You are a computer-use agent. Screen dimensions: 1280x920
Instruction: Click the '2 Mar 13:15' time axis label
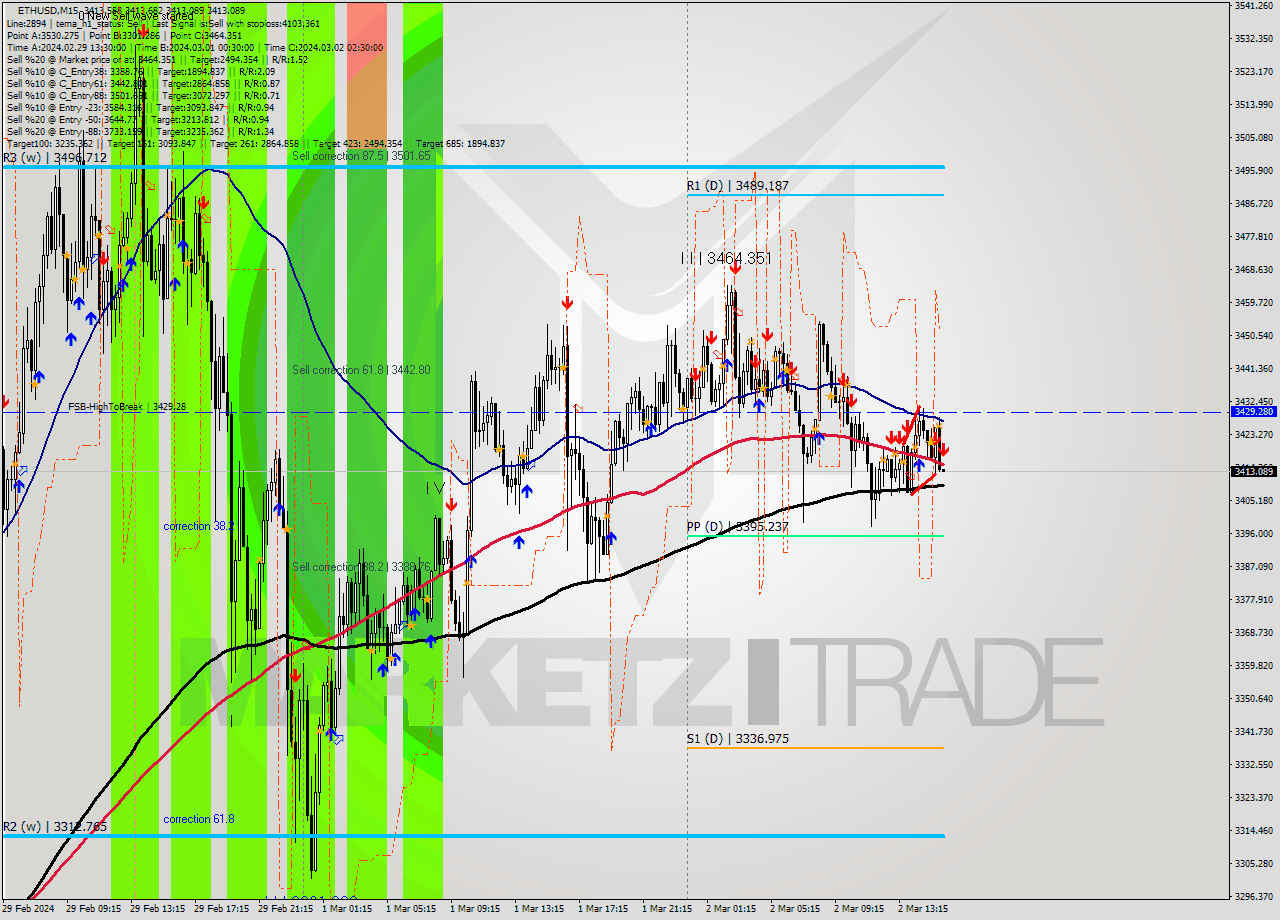[x=923, y=909]
